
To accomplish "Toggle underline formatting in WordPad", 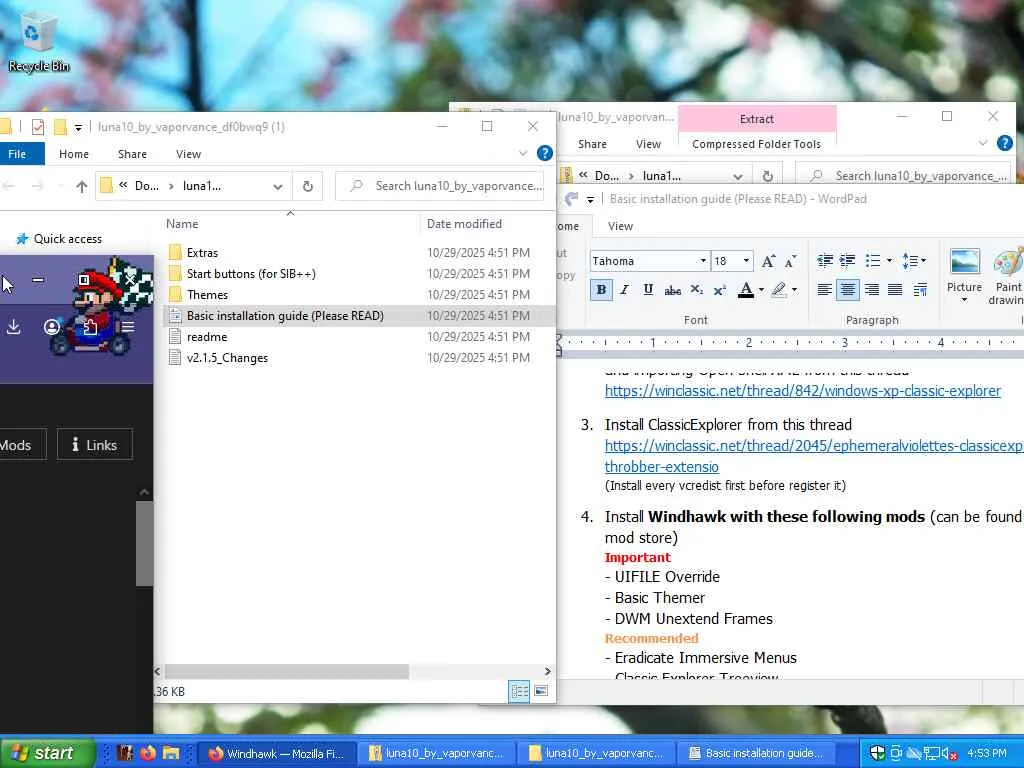I will click(648, 289).
